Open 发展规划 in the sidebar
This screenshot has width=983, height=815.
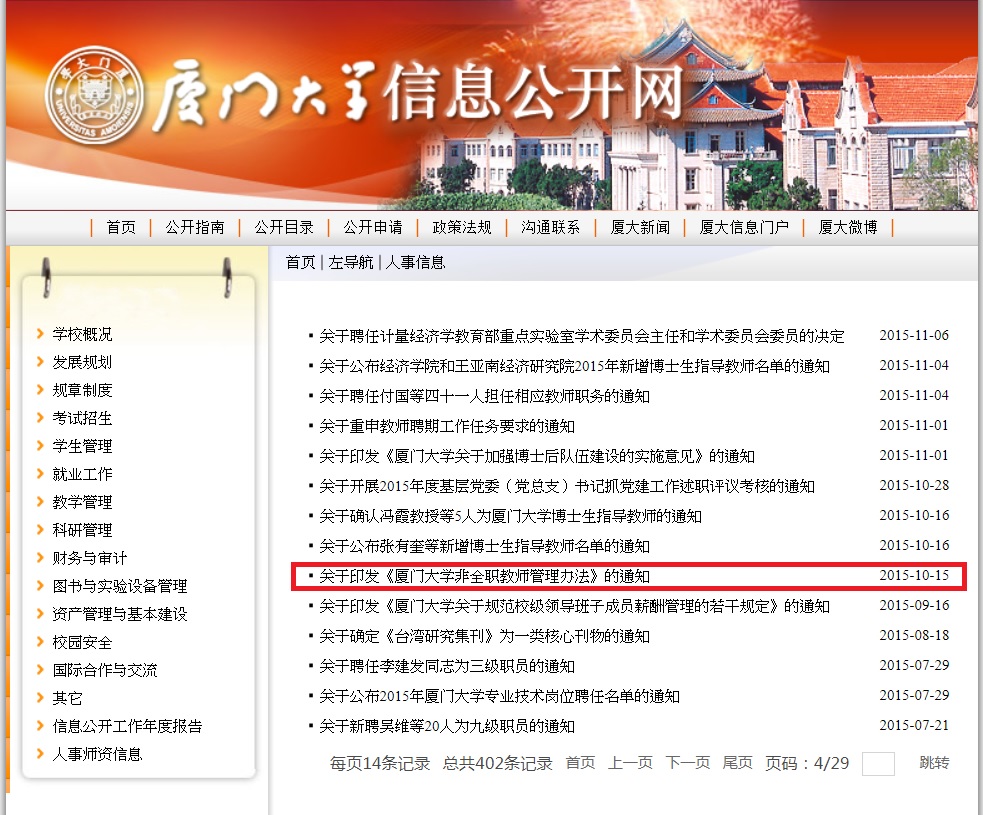82,362
